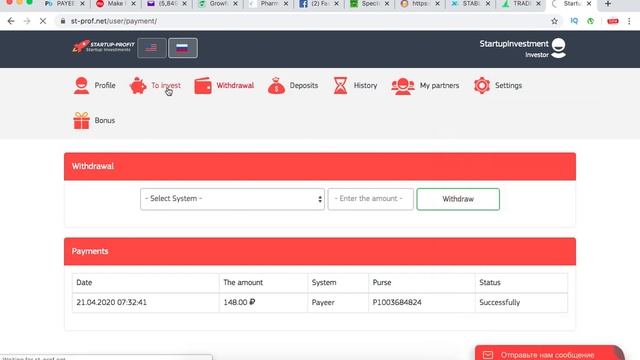Switch language with the US flag button

[x=151, y=48]
